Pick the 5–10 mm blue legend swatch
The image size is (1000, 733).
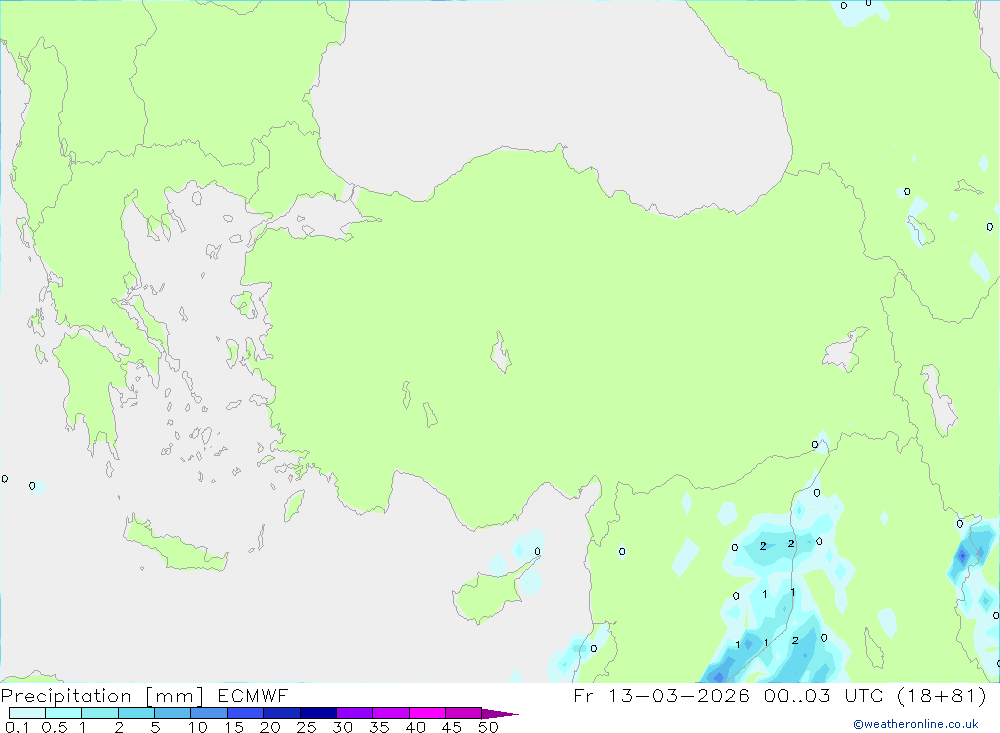(x=173, y=713)
